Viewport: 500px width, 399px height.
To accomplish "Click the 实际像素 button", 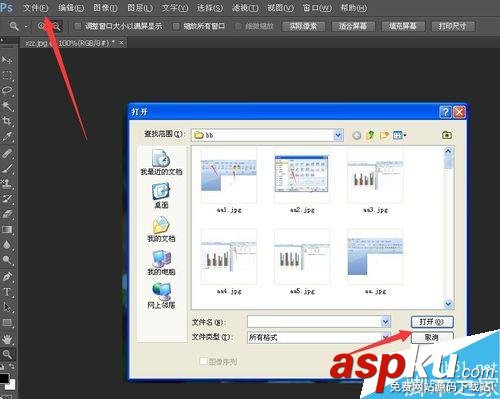I will click(x=303, y=26).
